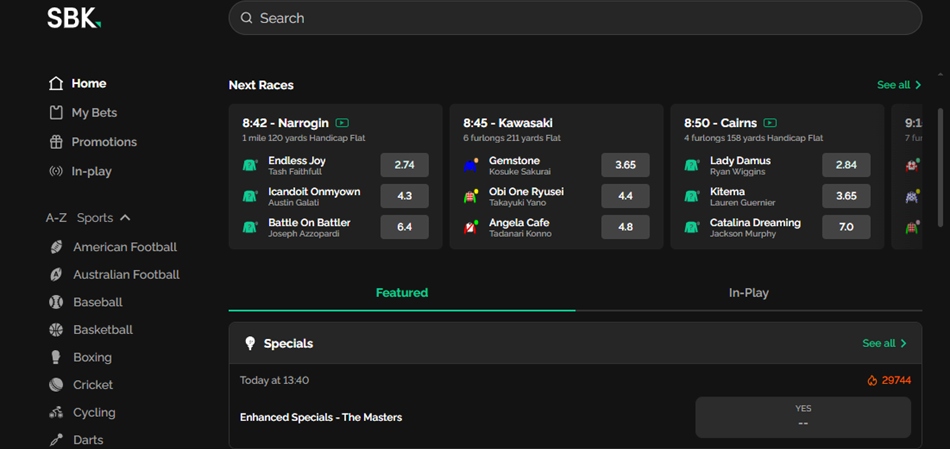Click the Narrogin live stream icon
Viewport: 950px width, 449px height.
pos(343,123)
